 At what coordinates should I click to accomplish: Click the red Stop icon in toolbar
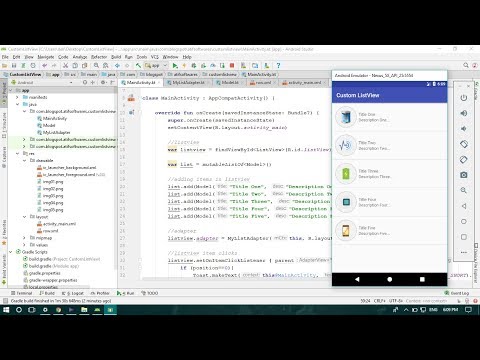(232, 66)
